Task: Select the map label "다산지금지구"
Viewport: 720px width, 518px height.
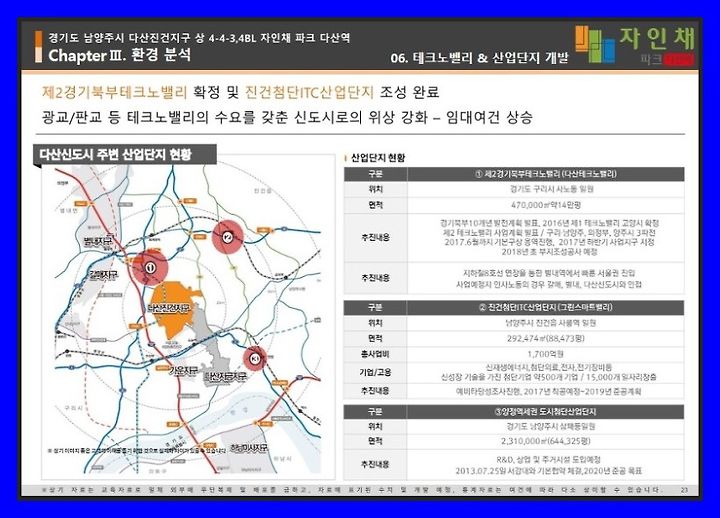Action: tap(225, 377)
